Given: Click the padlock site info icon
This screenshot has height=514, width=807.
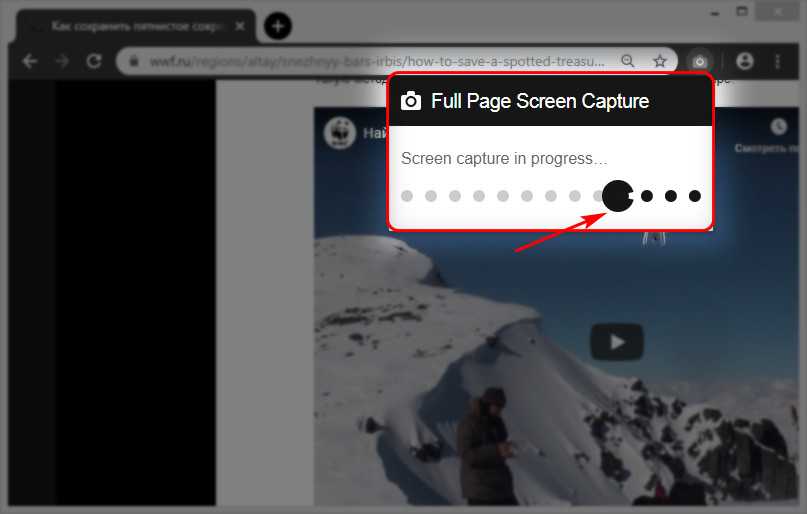Looking at the screenshot, I should 135,61.
